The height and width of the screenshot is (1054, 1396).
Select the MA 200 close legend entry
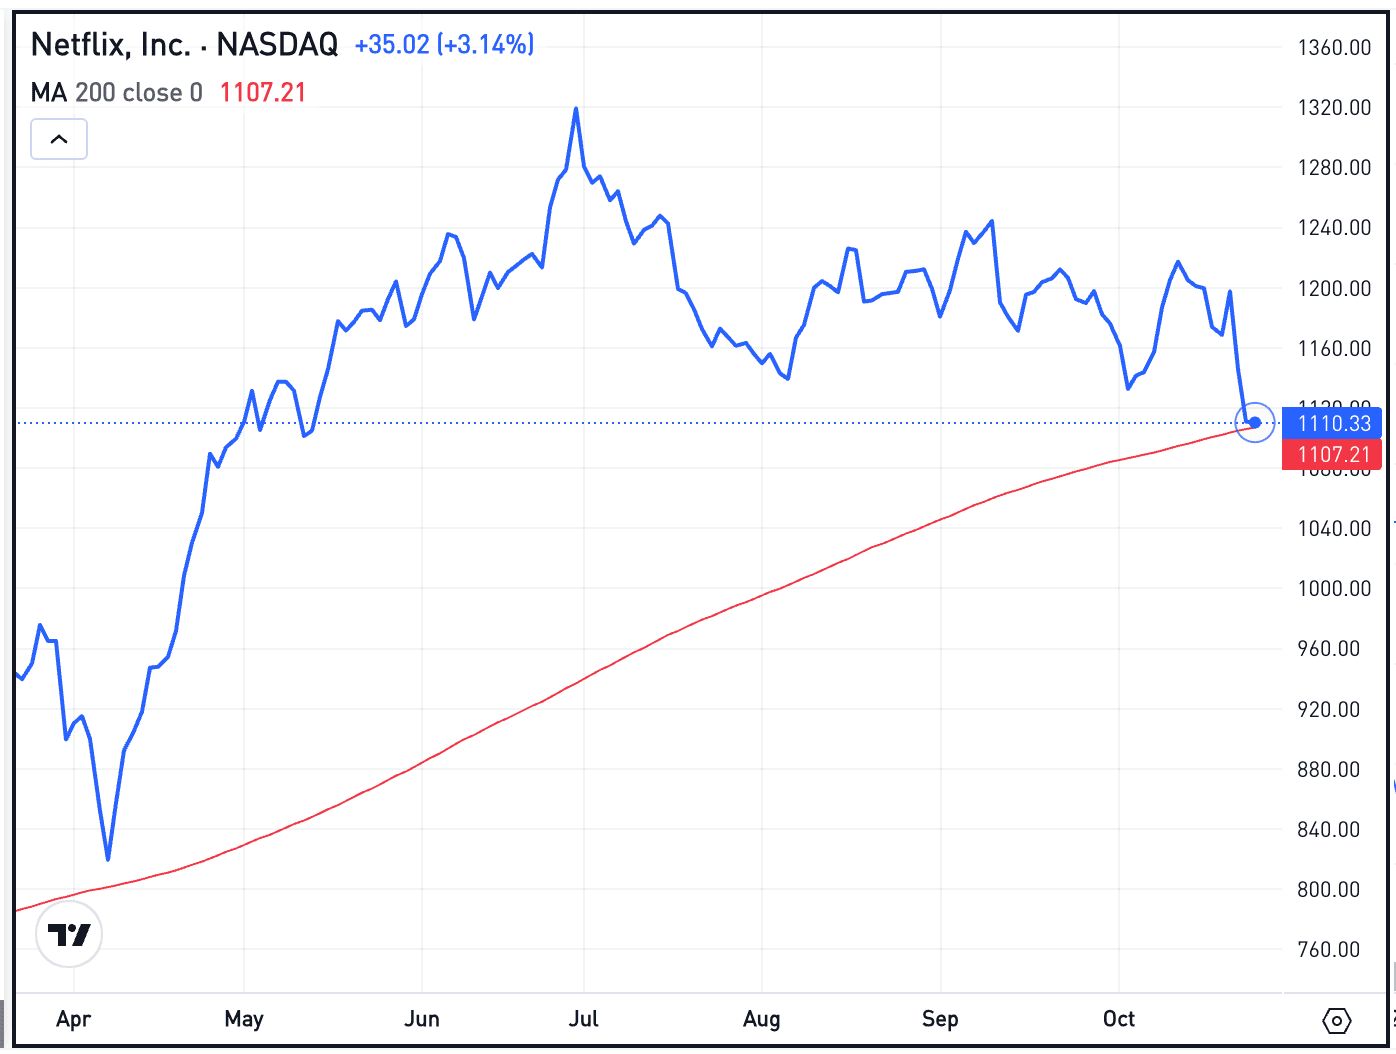(115, 92)
